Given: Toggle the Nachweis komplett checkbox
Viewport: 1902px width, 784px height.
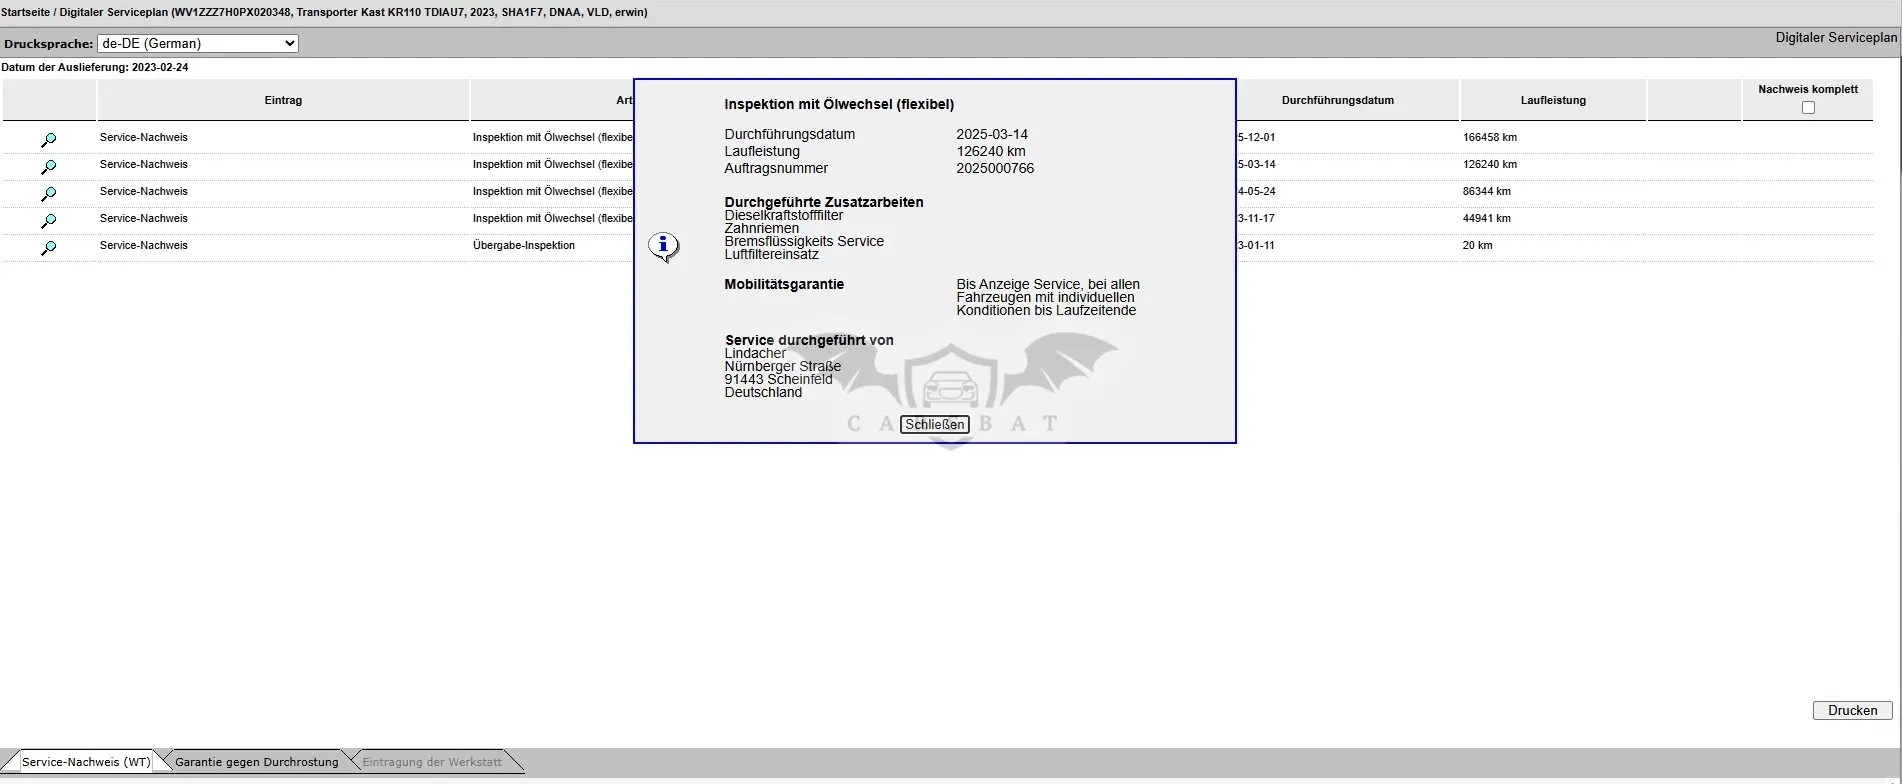Looking at the screenshot, I should 1808,107.
